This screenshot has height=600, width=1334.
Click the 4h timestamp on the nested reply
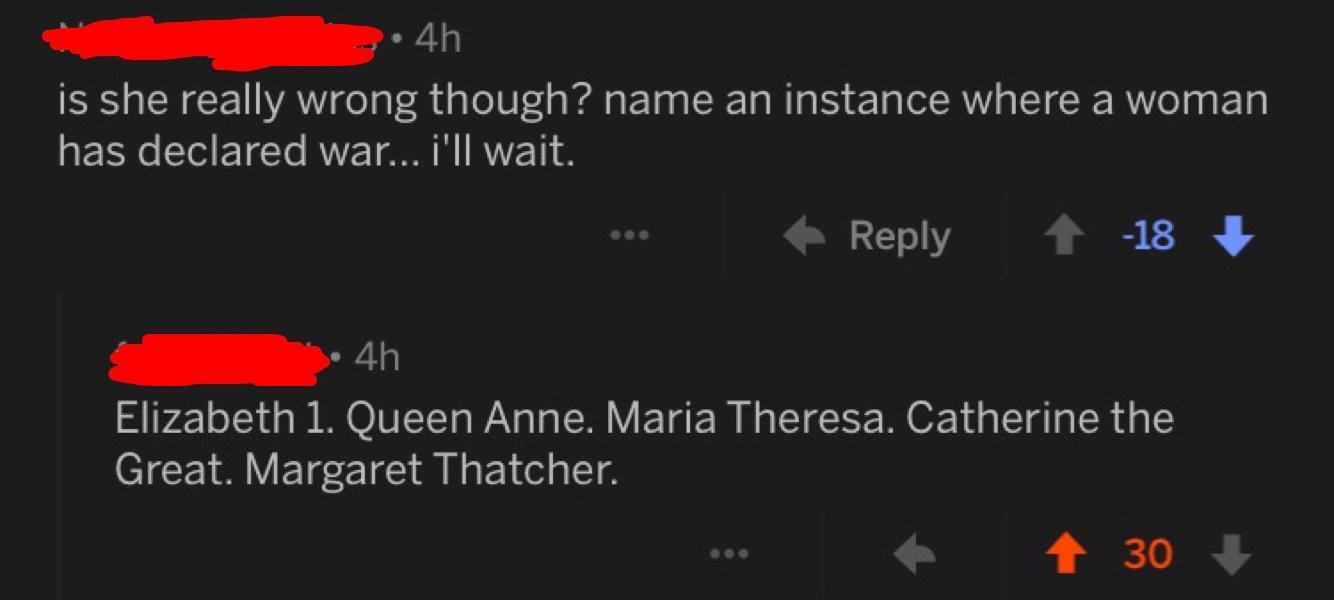pos(376,356)
